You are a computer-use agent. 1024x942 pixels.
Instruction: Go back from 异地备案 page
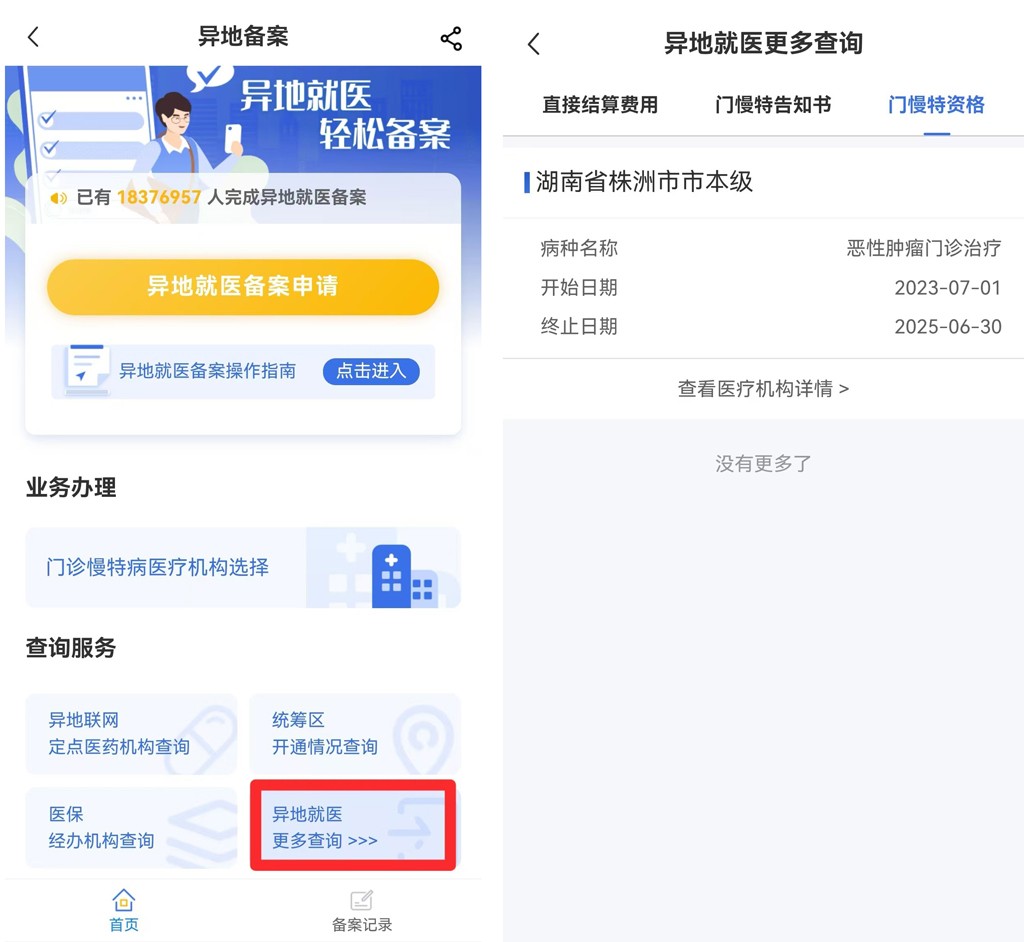34,38
